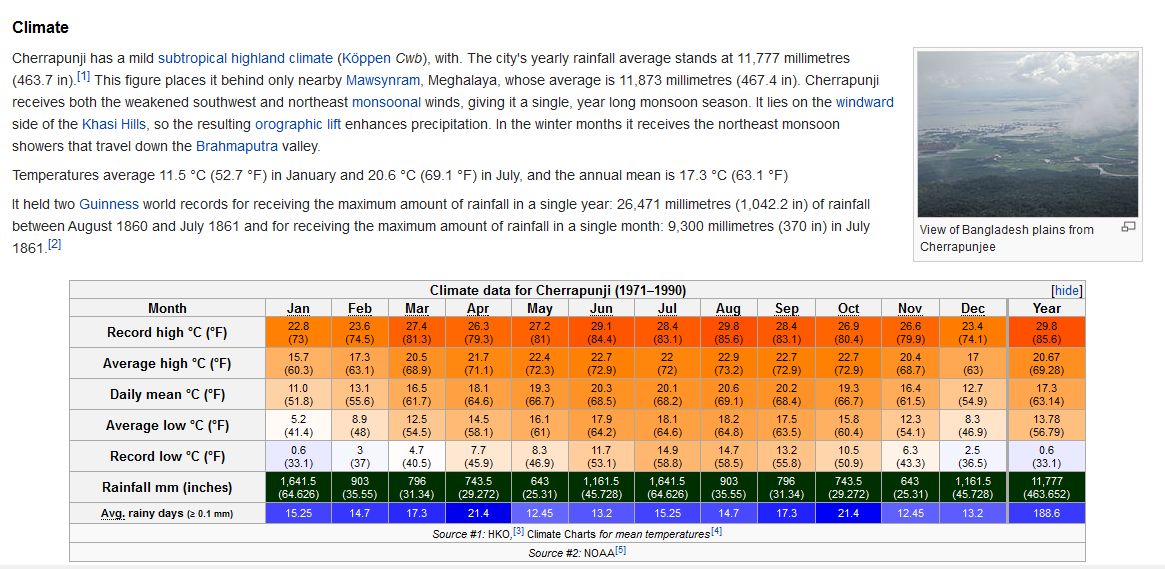Click the December record low cell 2.5
This screenshot has width=1165, height=569.
click(973, 456)
